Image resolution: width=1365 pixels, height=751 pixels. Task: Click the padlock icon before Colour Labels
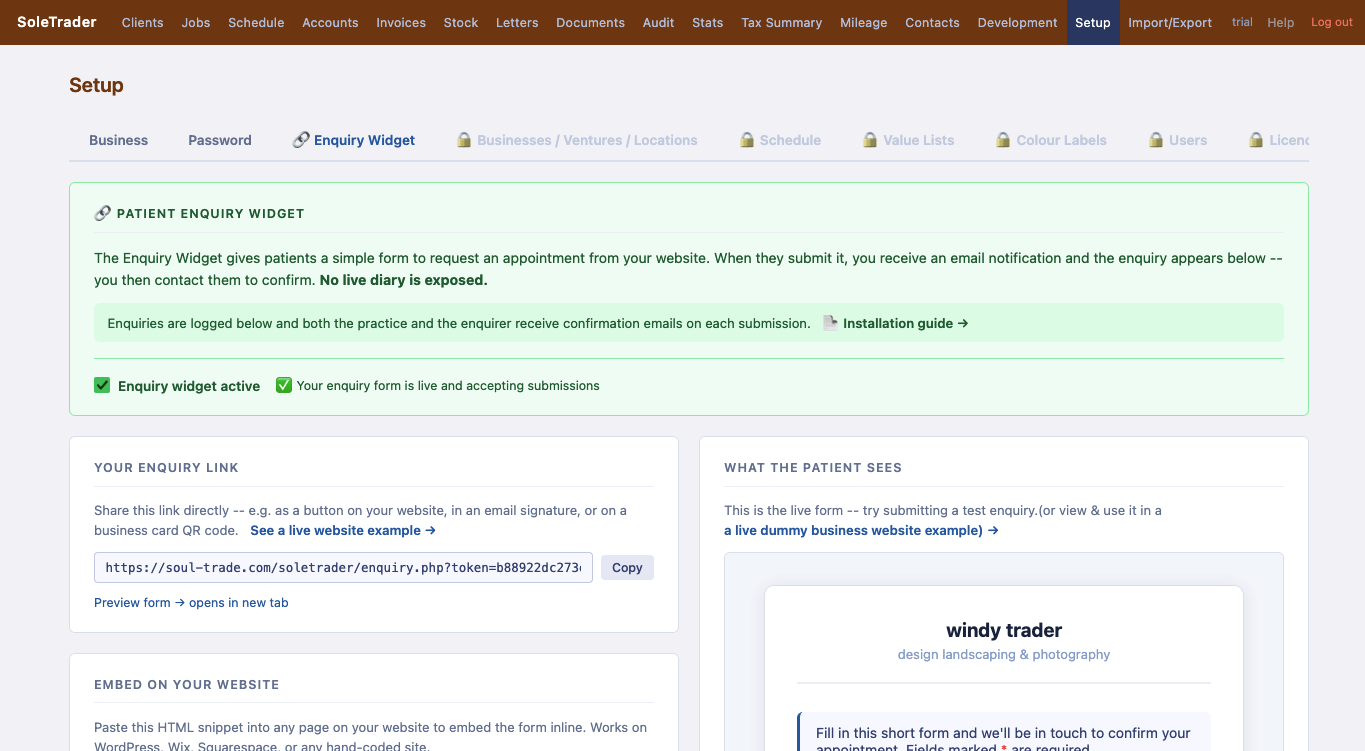coord(1003,140)
